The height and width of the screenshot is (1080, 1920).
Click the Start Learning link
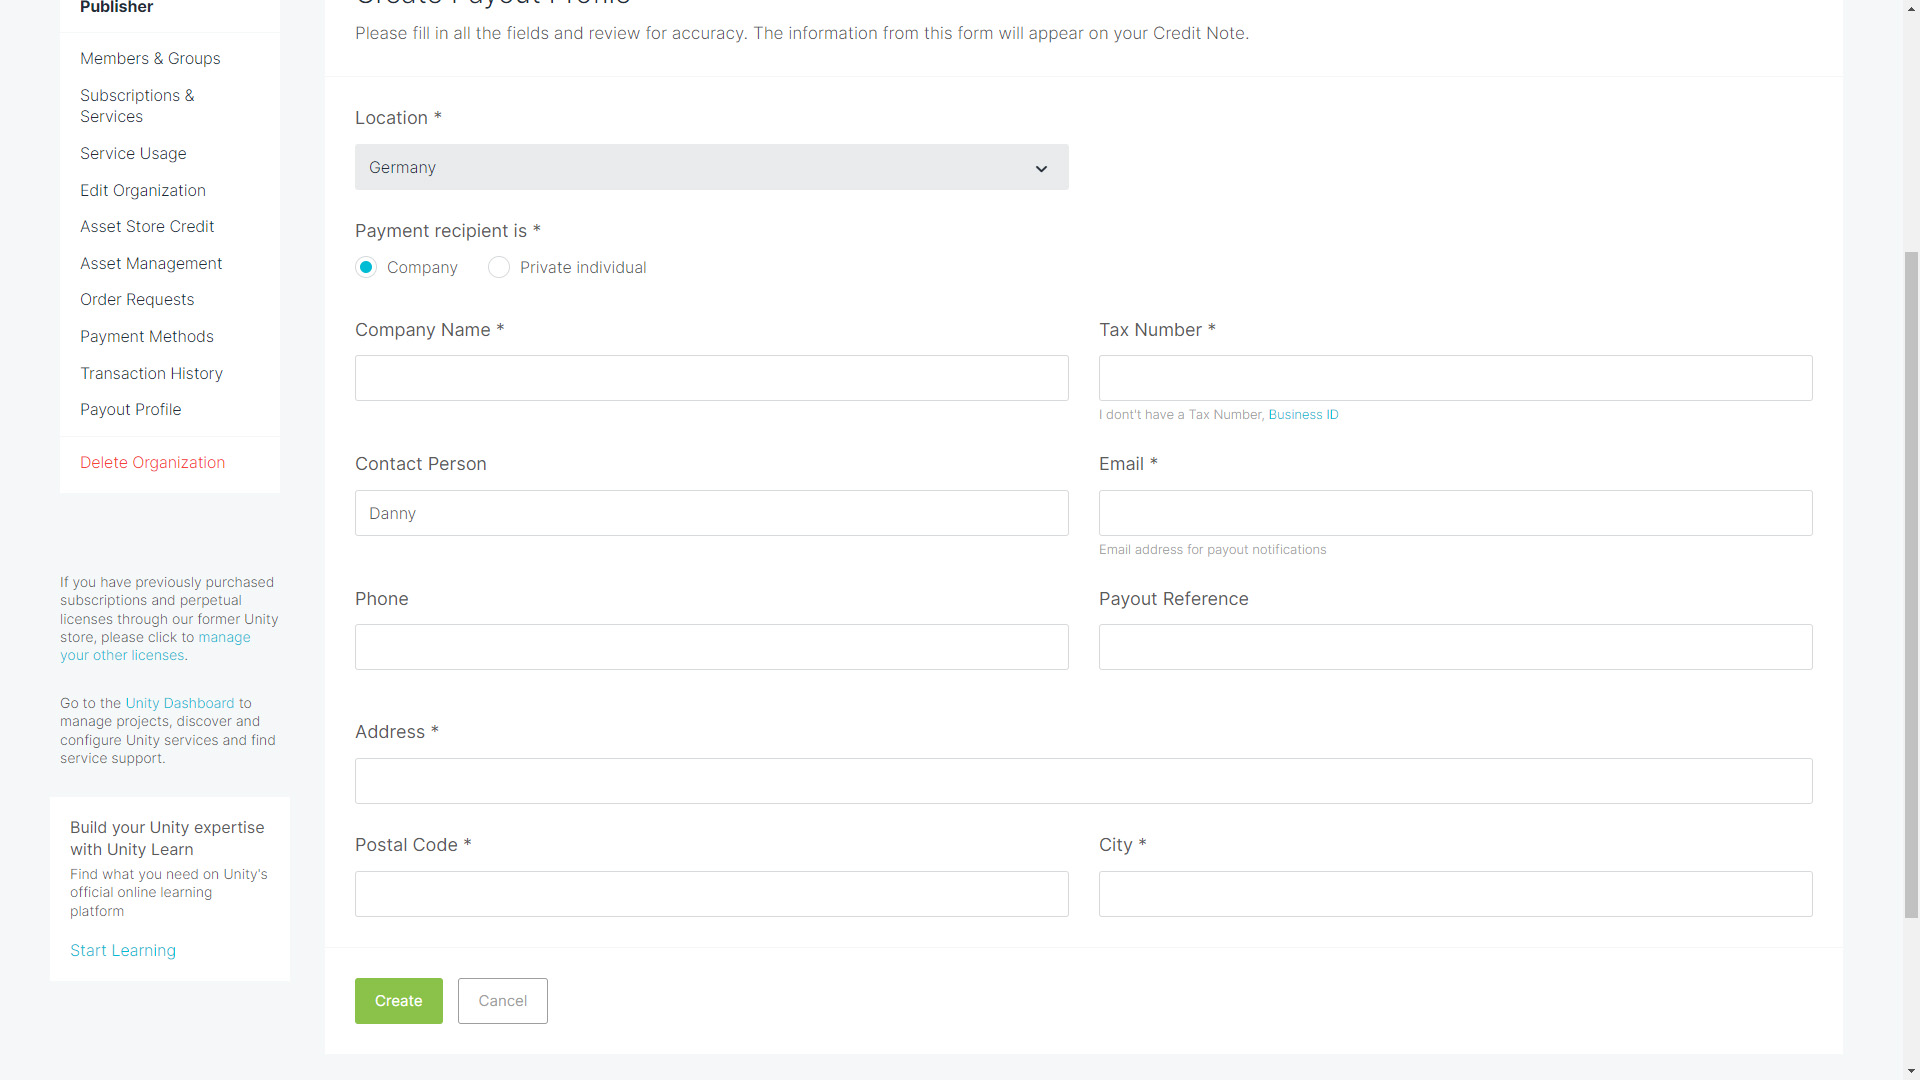[123, 949]
